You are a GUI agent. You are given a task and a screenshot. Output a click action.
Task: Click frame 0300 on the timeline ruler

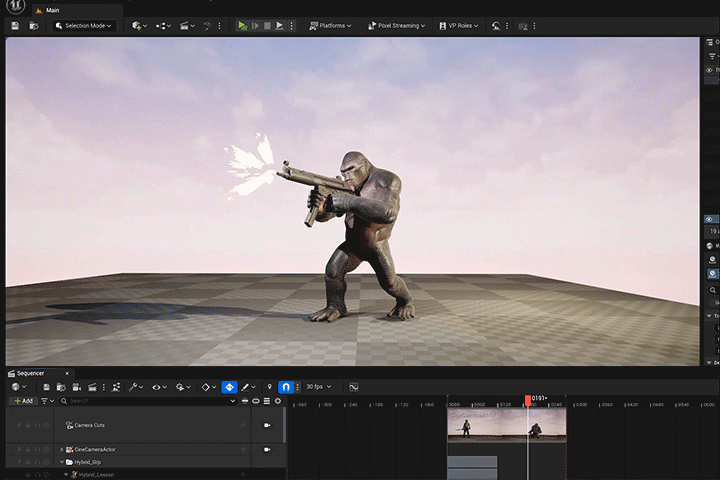(581, 405)
